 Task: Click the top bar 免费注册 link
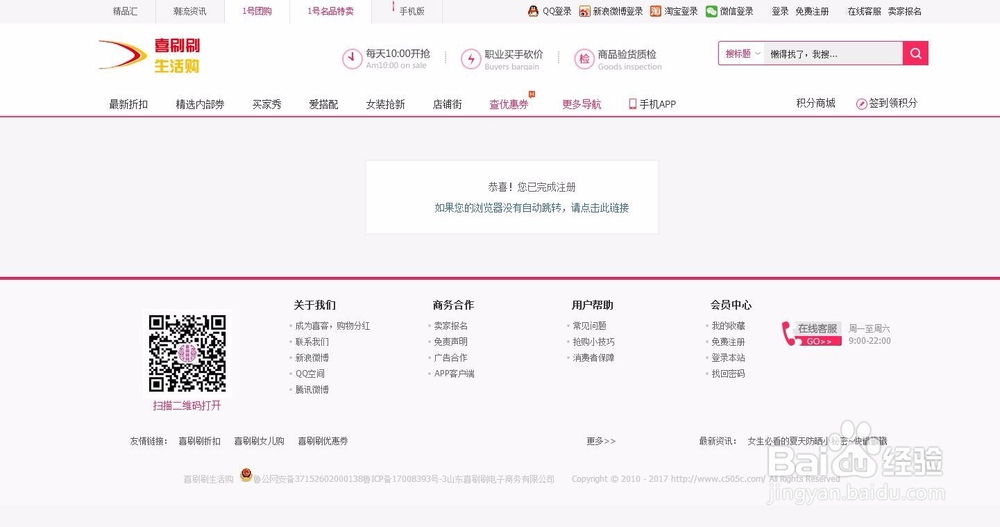(x=812, y=11)
